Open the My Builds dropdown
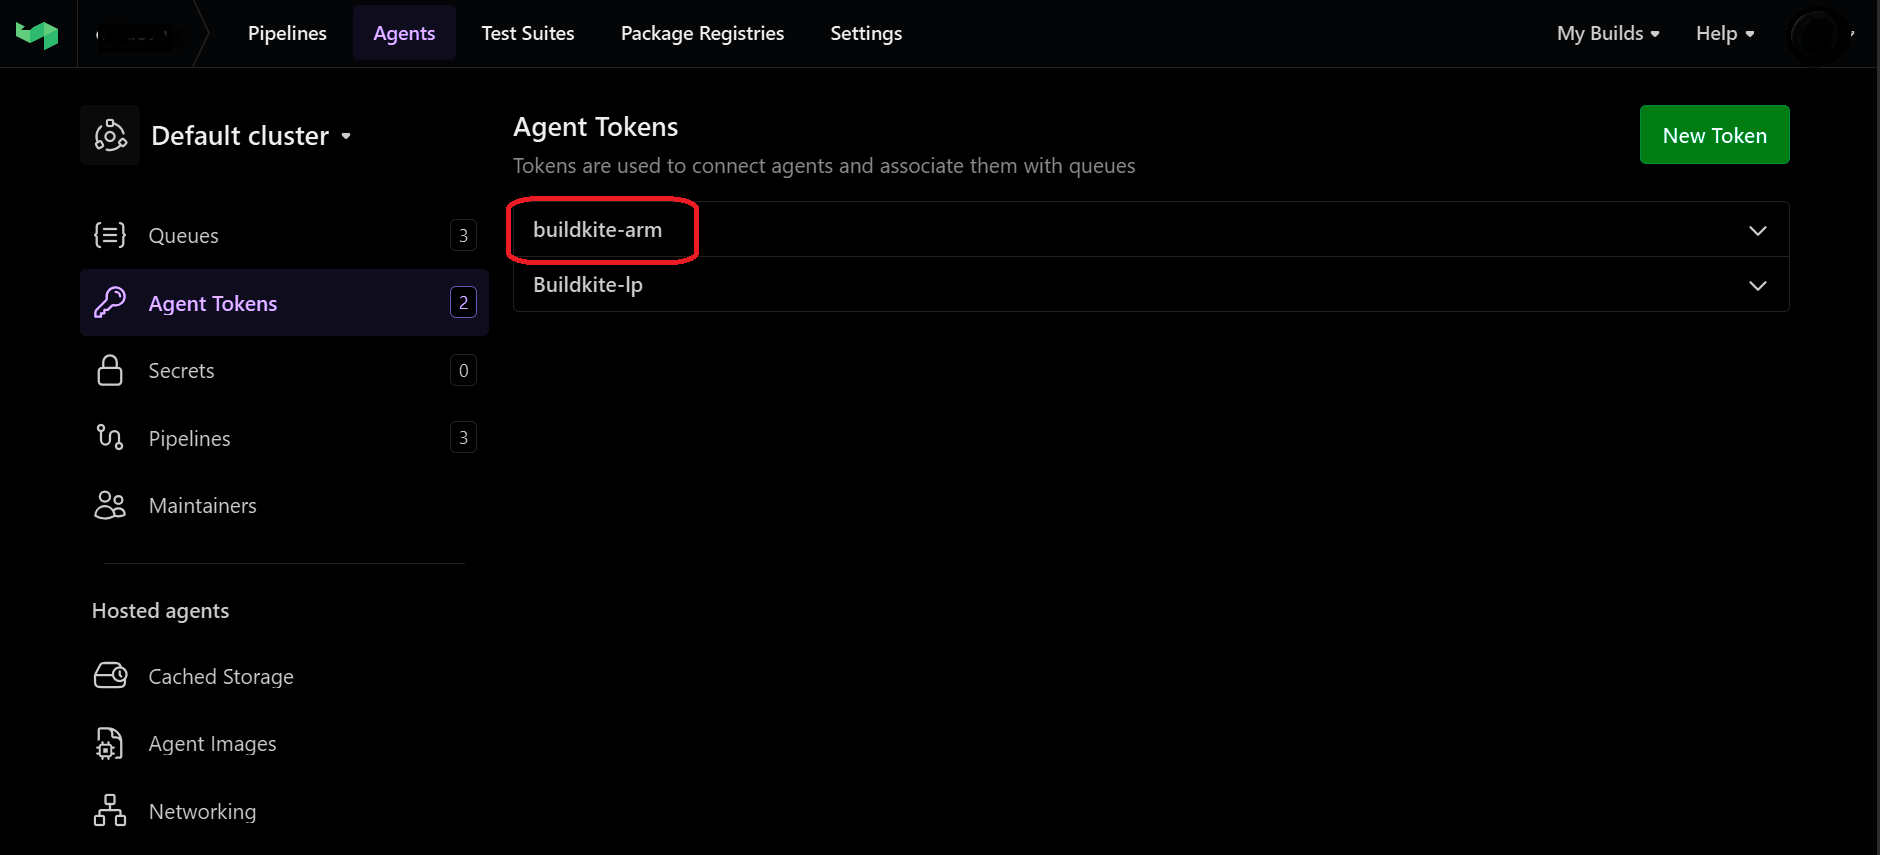Viewport: 1880px width, 855px height. (x=1608, y=33)
